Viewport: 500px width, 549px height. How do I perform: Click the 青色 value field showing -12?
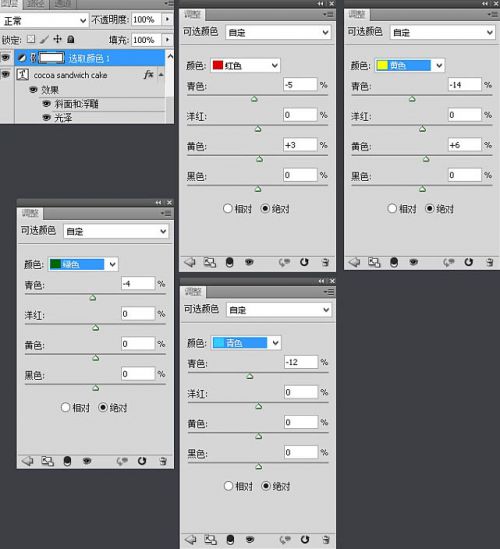click(301, 362)
